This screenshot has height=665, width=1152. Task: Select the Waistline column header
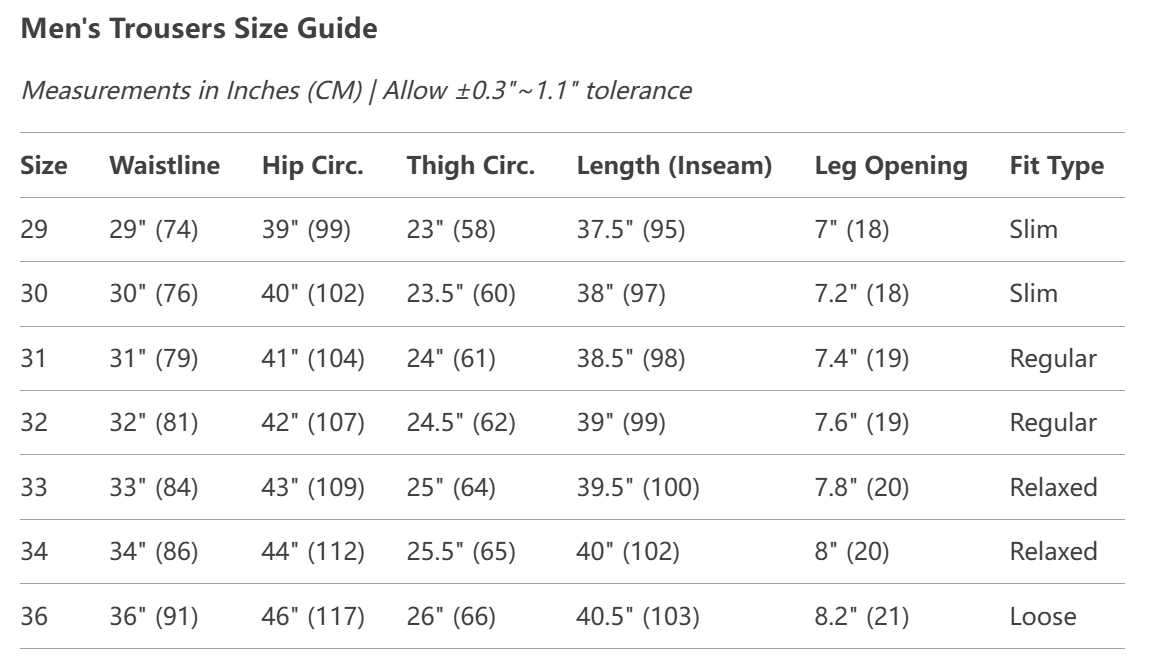point(164,166)
